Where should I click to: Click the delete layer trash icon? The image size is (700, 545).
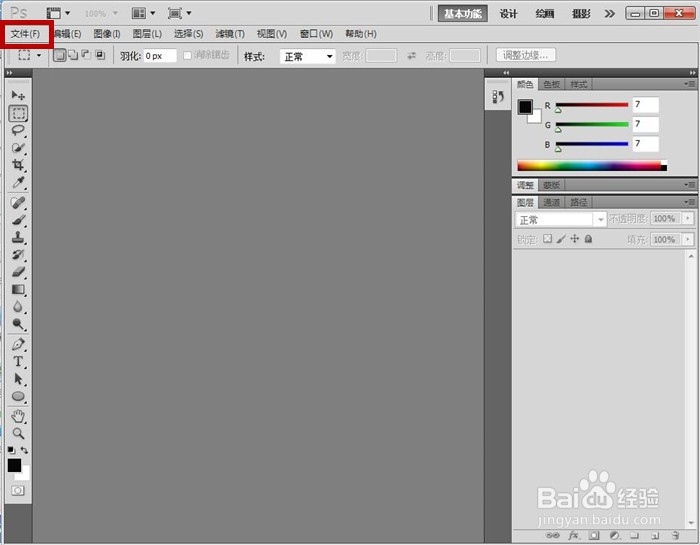(x=675, y=535)
